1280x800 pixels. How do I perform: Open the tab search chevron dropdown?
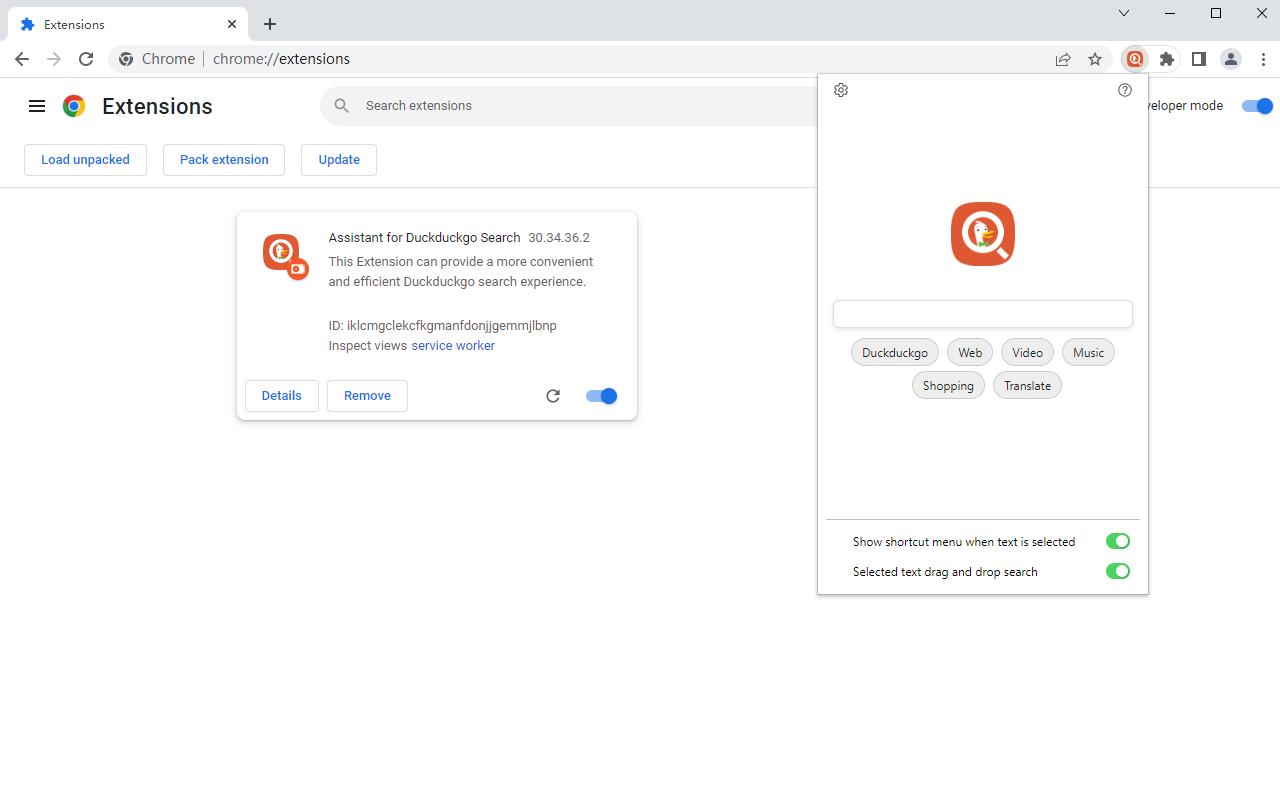(1124, 13)
